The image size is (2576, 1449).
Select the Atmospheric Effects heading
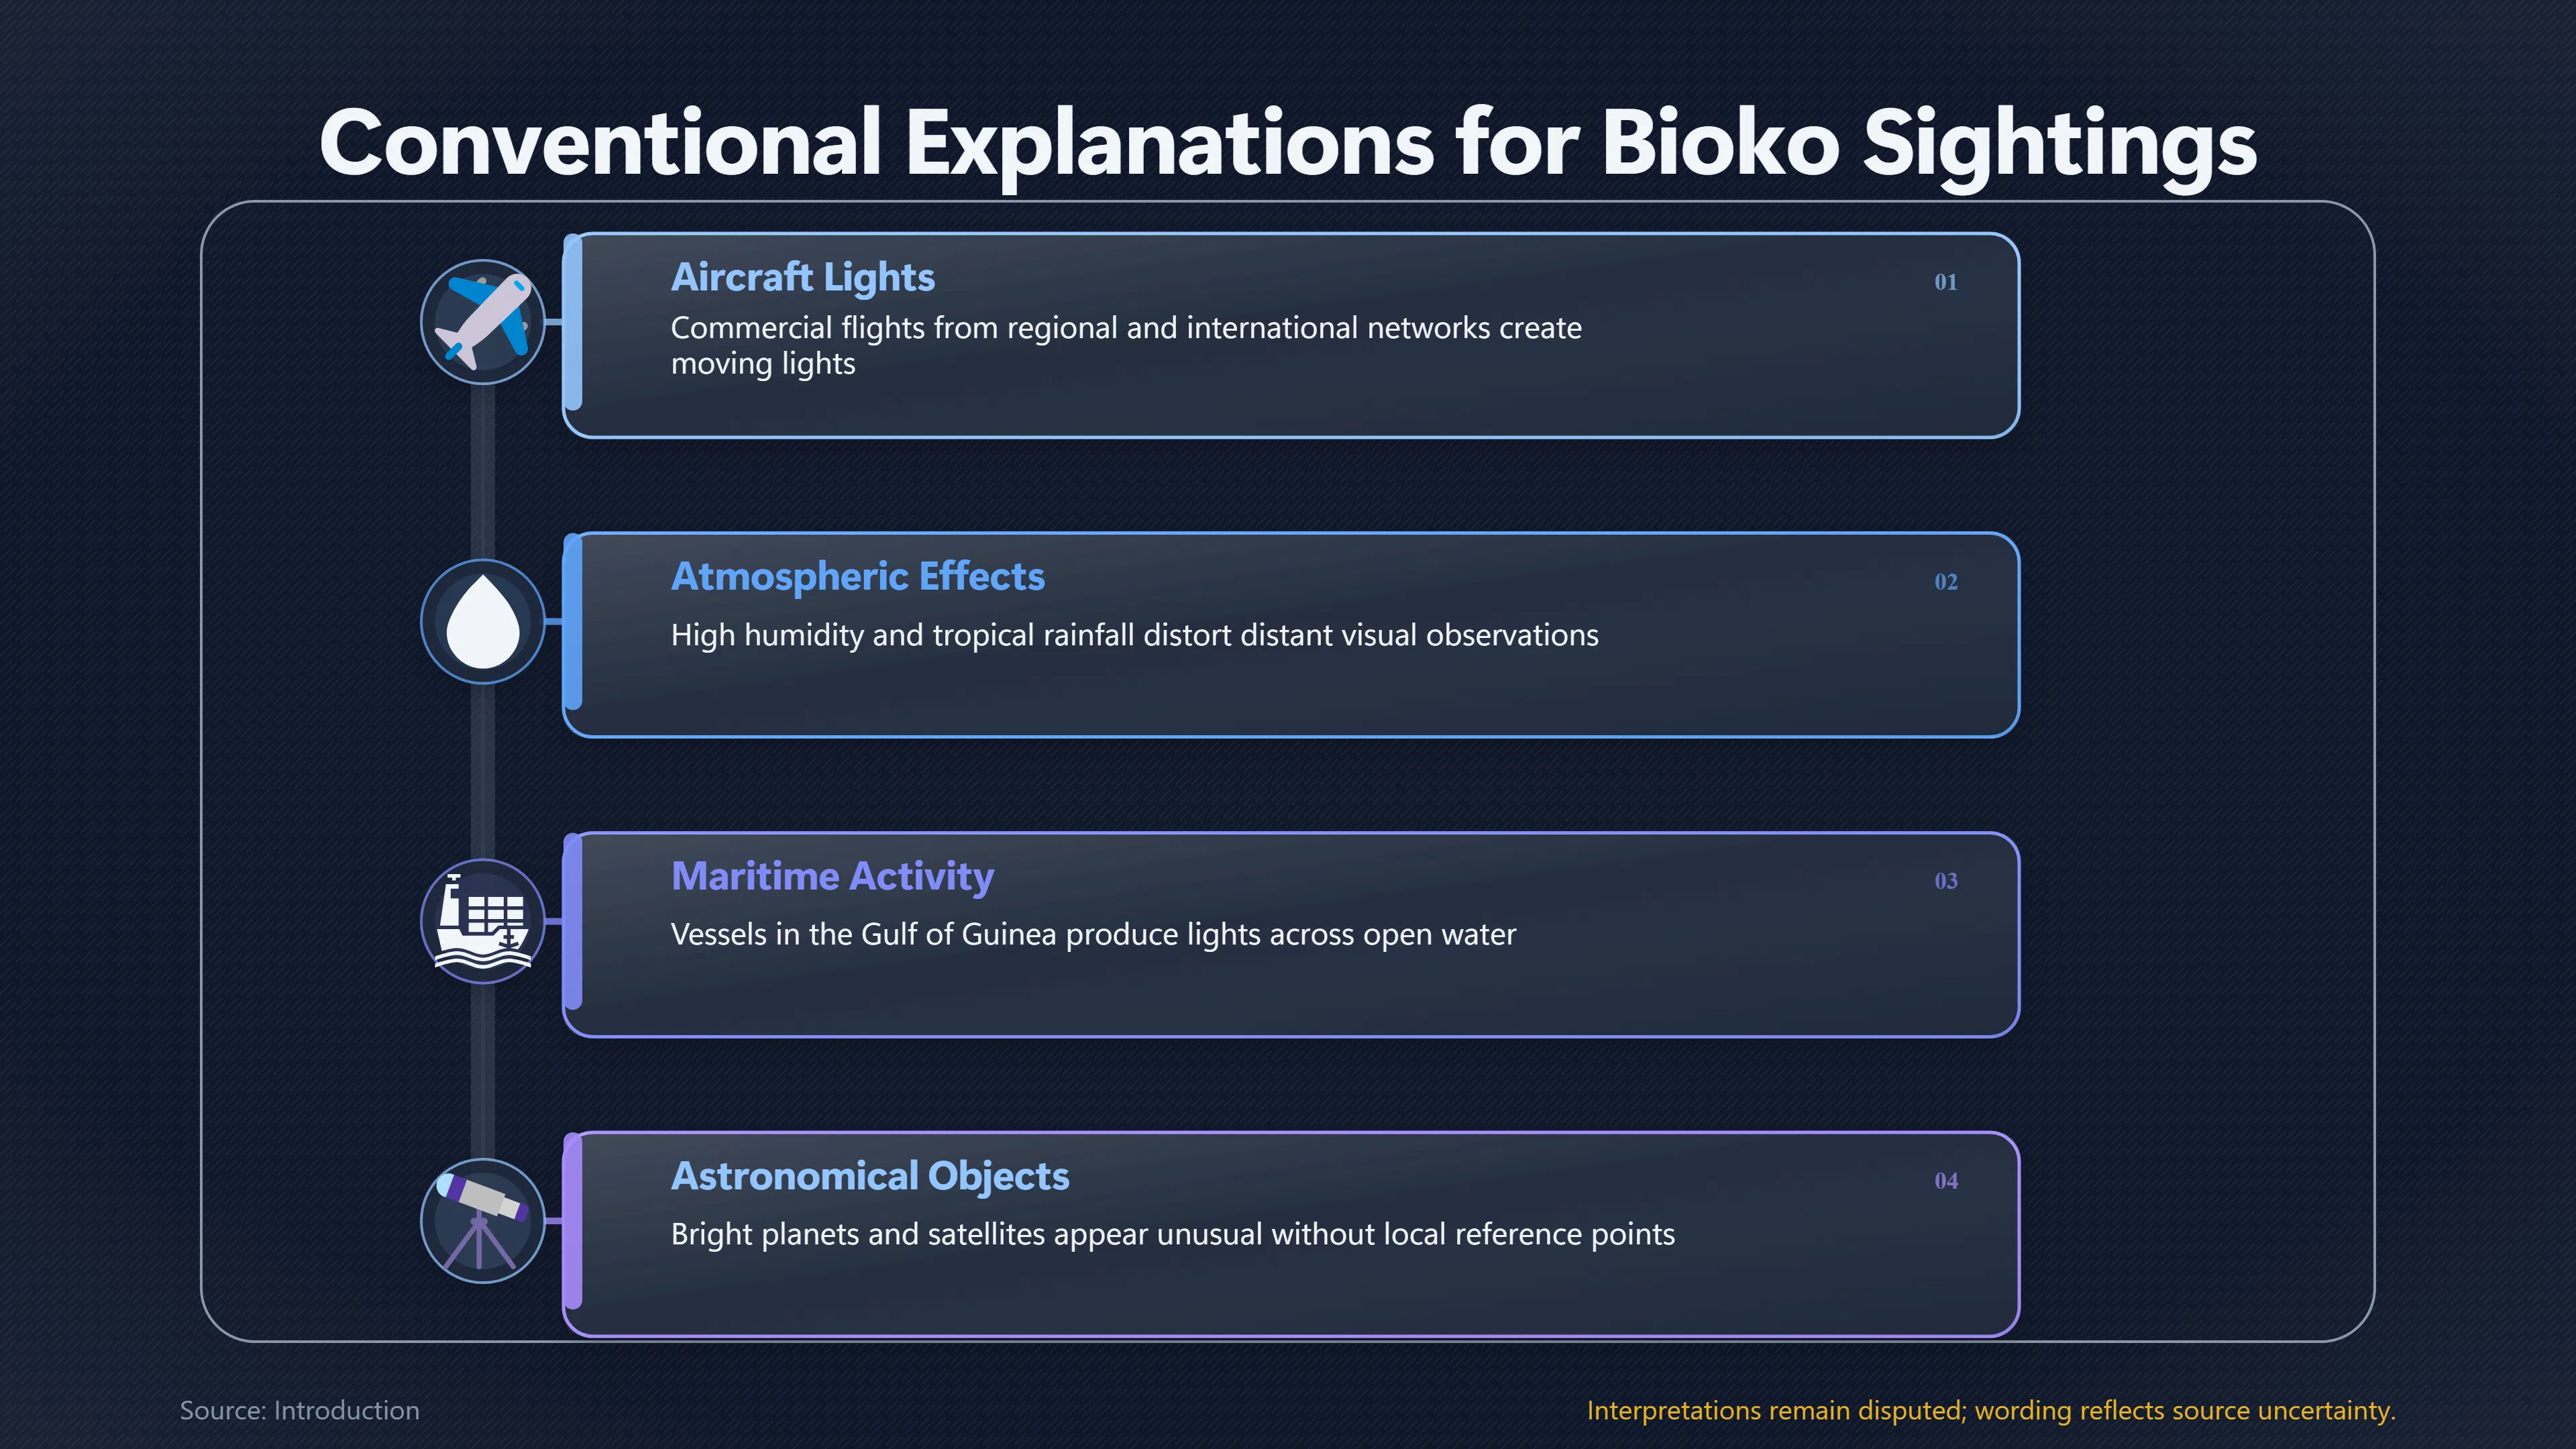(857, 577)
